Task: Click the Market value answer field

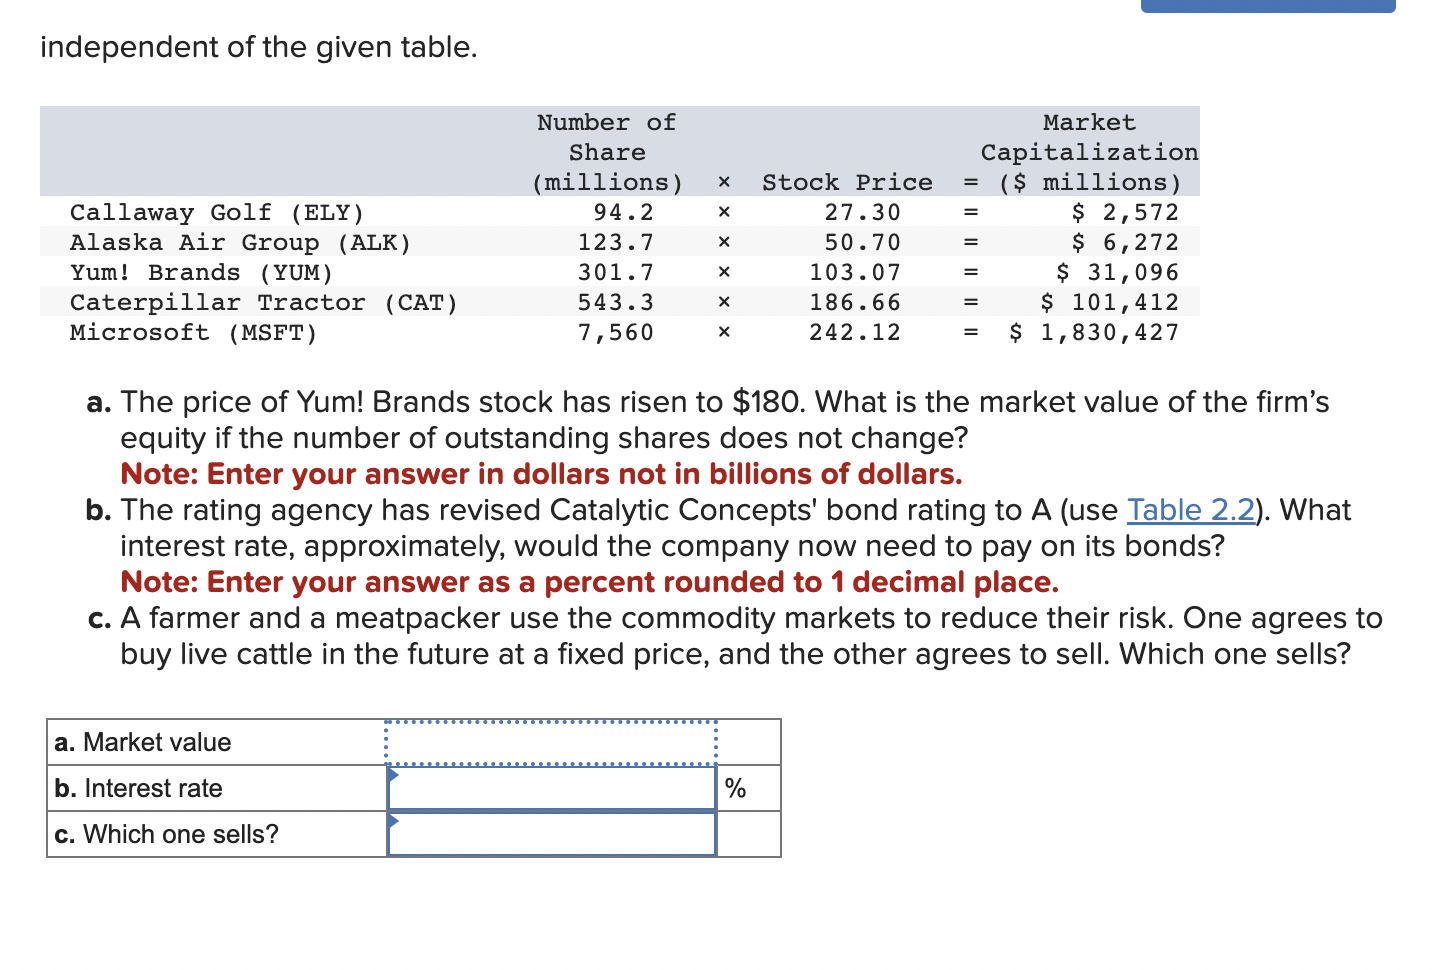Action: [551, 742]
